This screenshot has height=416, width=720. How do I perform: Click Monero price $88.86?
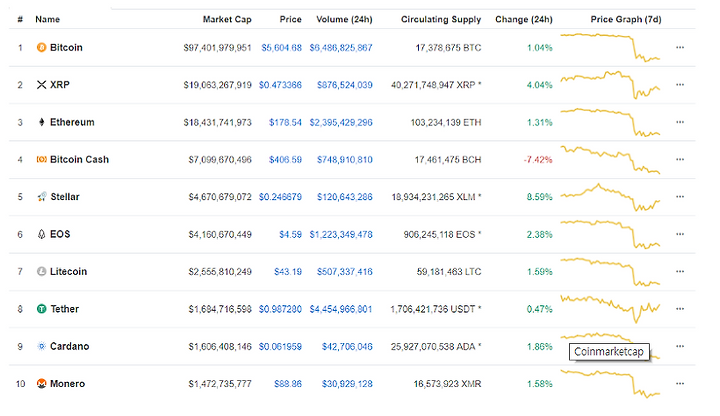click(x=288, y=384)
